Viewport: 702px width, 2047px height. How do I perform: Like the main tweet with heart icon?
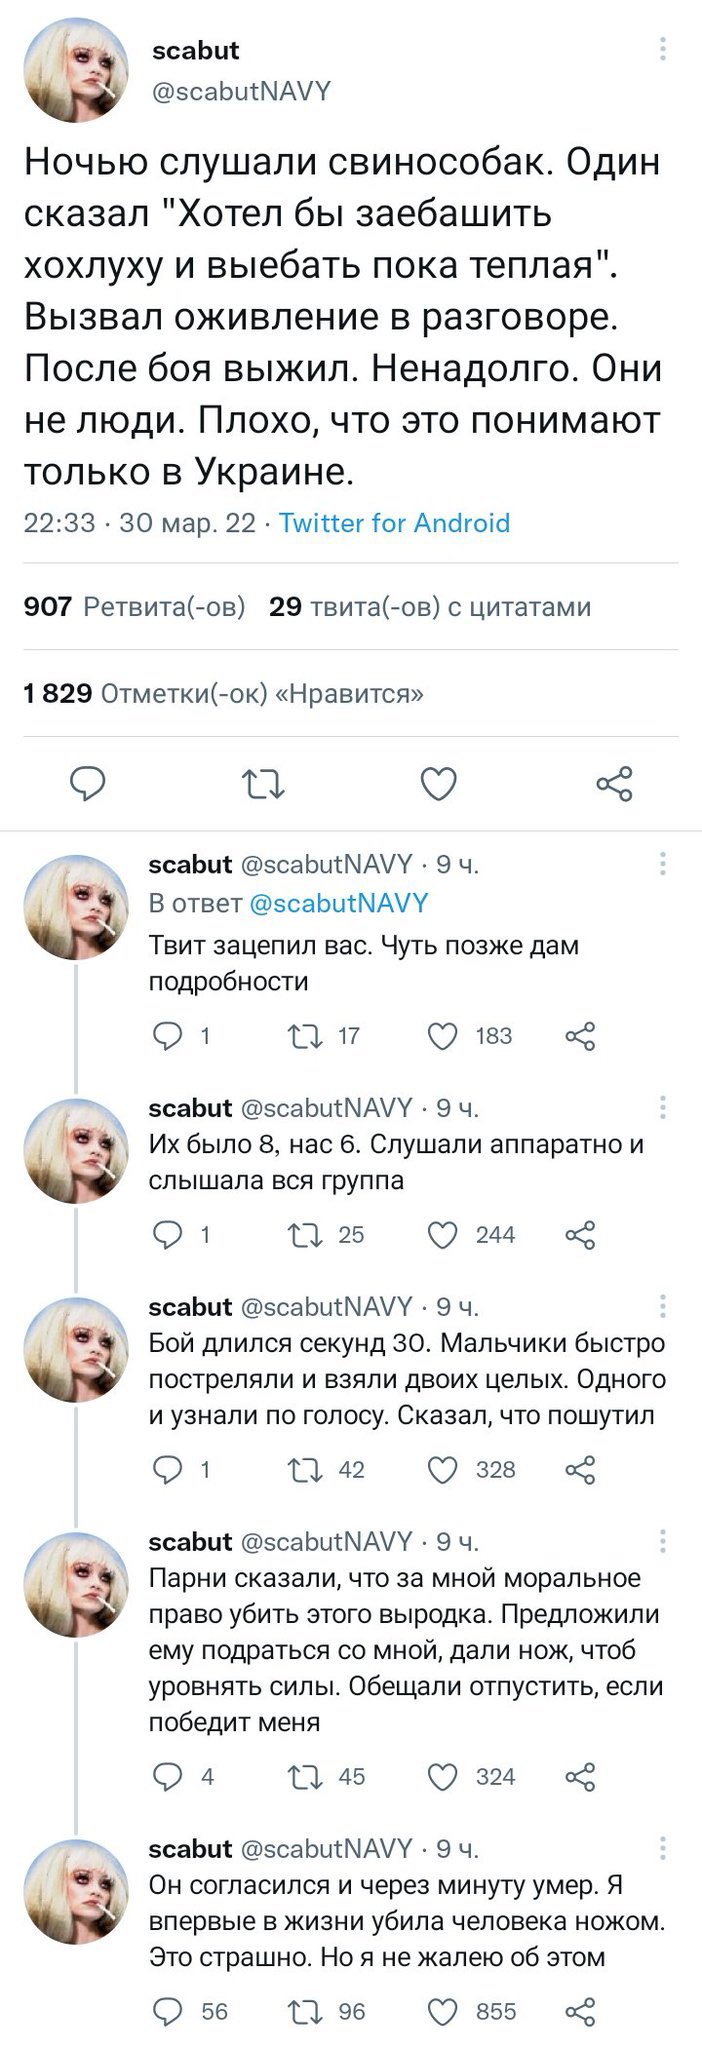[439, 784]
